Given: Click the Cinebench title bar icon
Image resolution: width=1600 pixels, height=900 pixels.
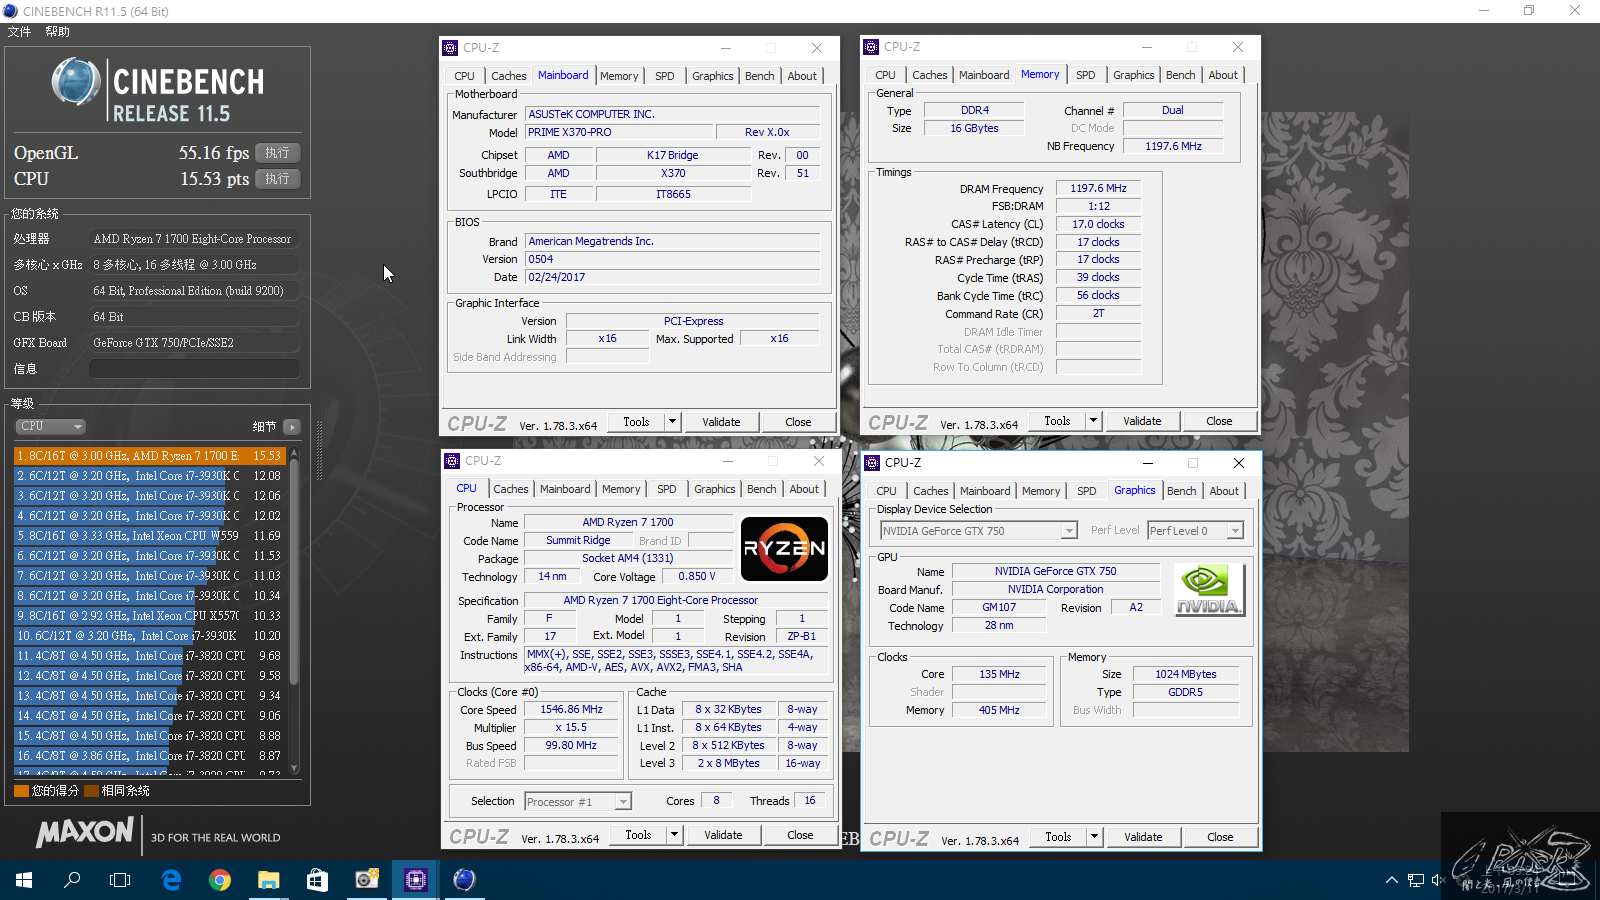Looking at the screenshot, I should tap(10, 11).
